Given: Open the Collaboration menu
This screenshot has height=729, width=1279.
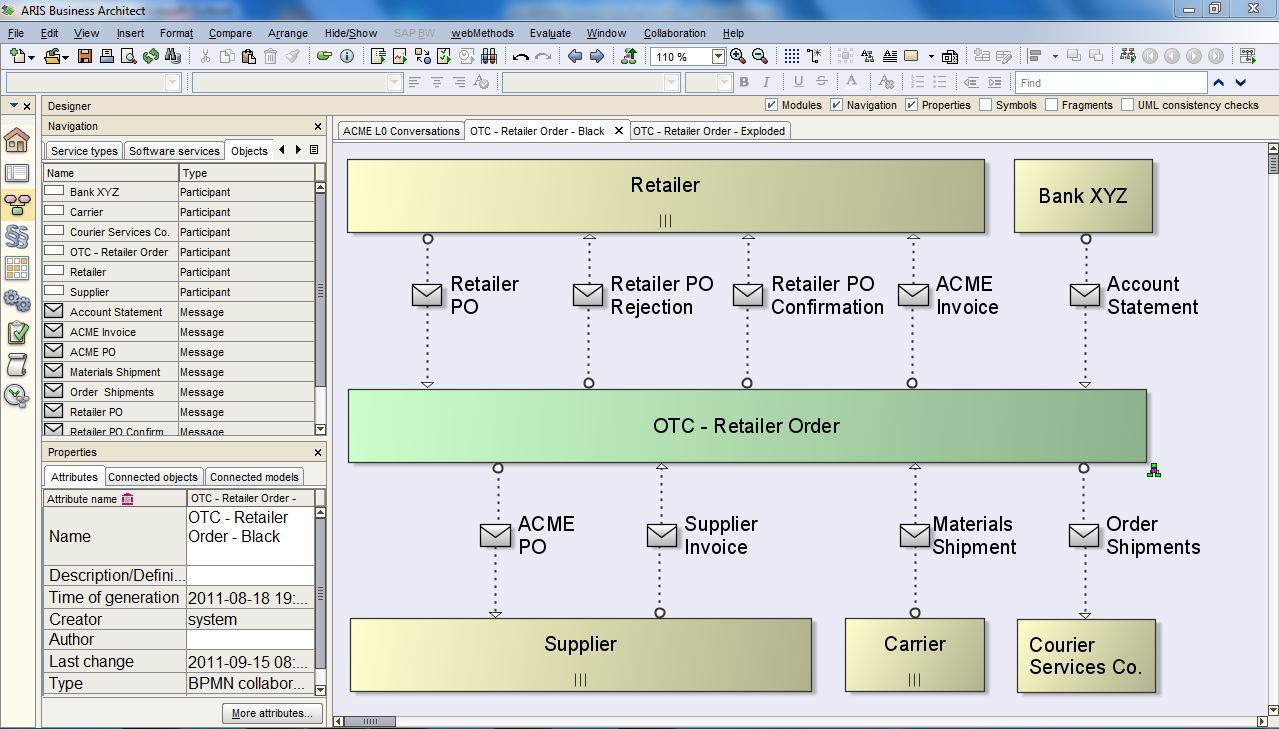Looking at the screenshot, I should [x=674, y=33].
